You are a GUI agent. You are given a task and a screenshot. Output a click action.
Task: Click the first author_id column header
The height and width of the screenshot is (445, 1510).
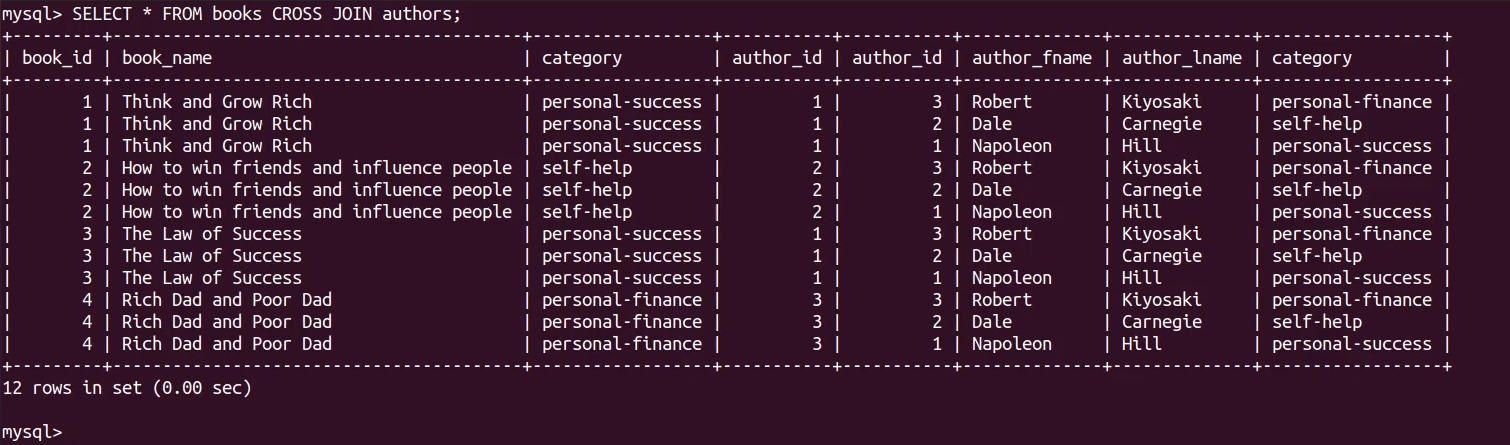(x=777, y=58)
